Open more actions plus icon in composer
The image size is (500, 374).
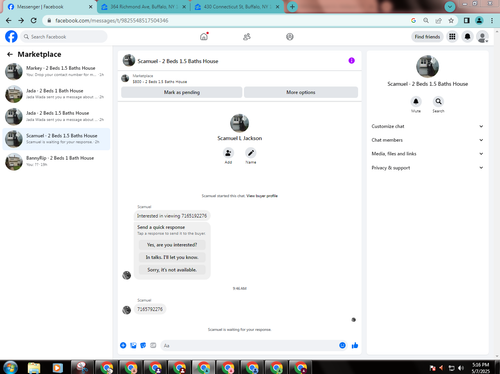pyautogui.click(x=123, y=345)
